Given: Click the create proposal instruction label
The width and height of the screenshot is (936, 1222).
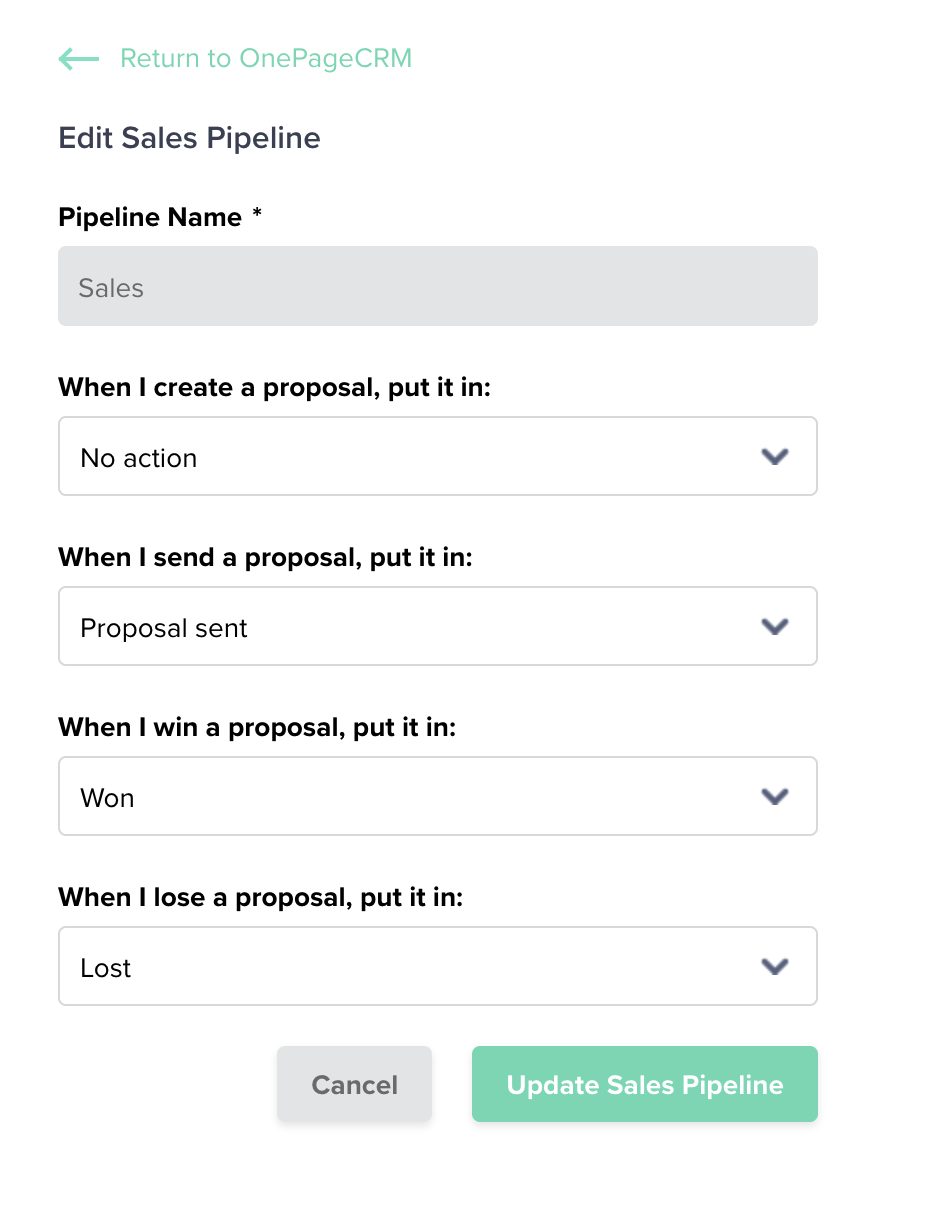Looking at the screenshot, I should pyautogui.click(x=274, y=387).
